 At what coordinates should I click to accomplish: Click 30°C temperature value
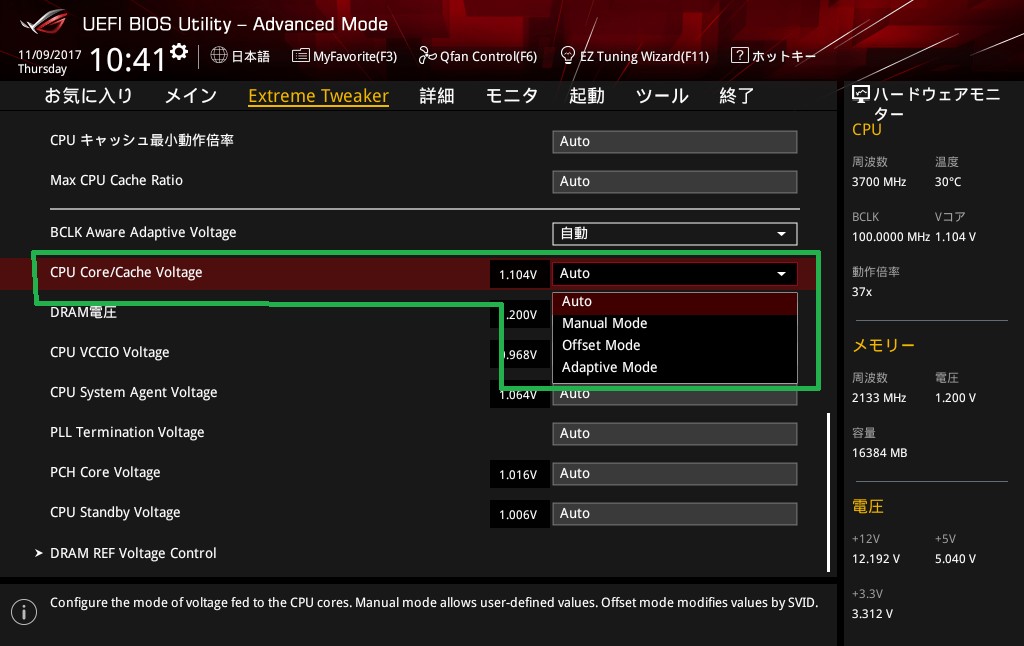(948, 182)
